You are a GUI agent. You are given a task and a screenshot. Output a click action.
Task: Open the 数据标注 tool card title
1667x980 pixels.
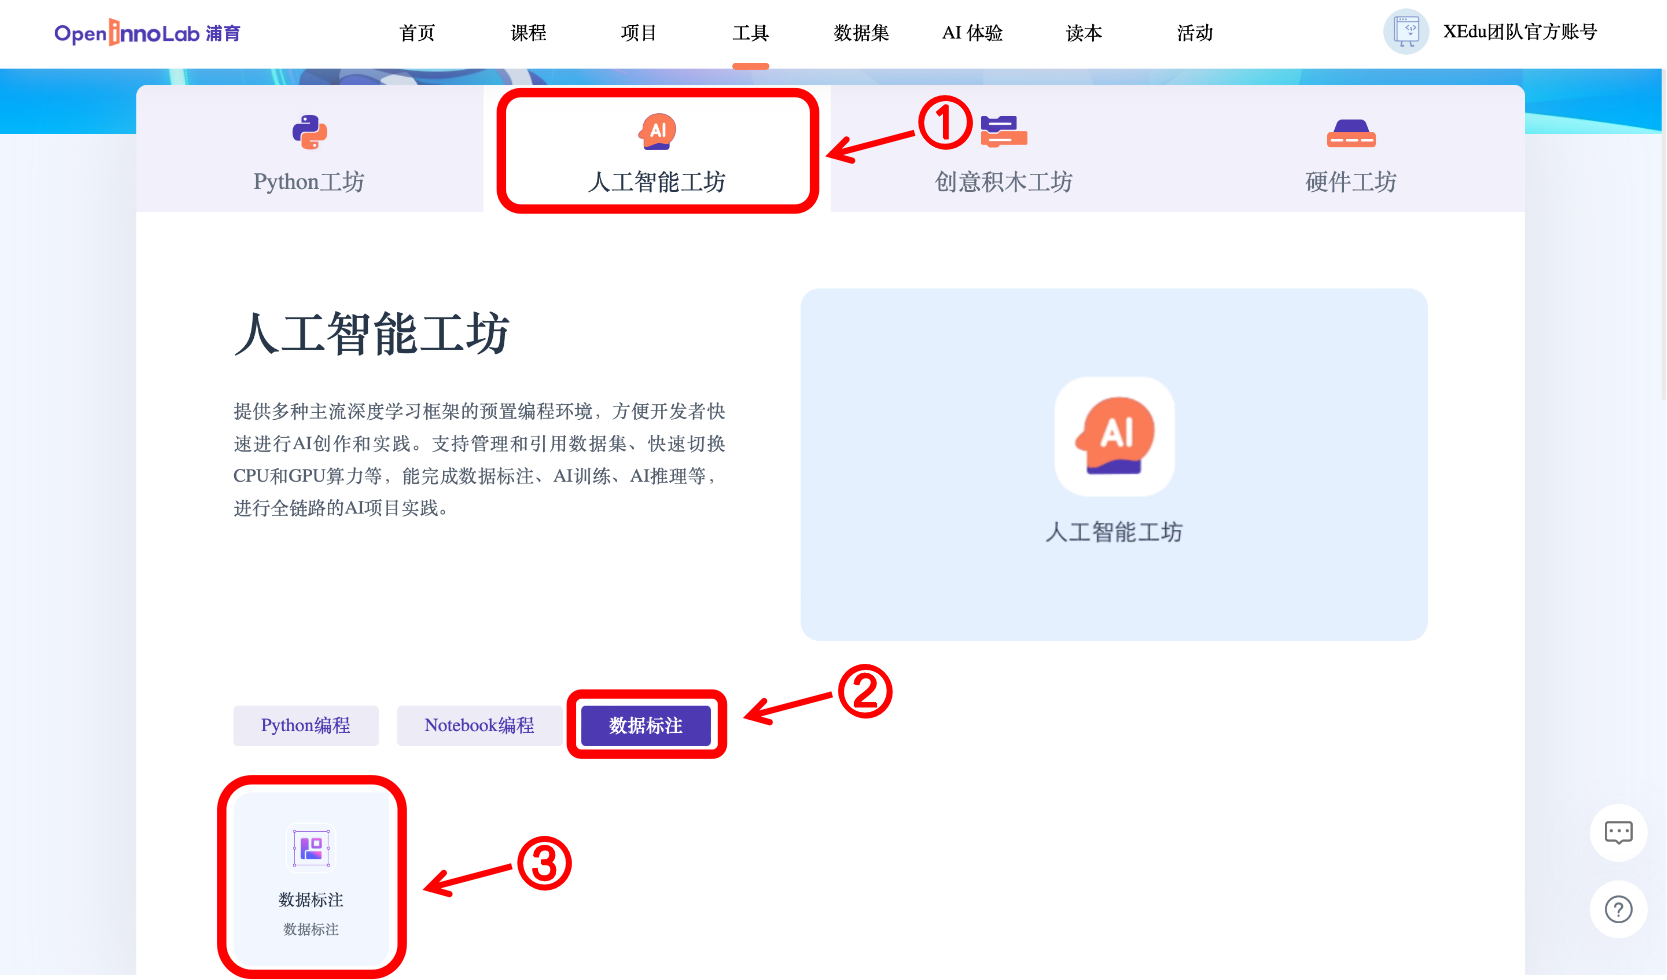(311, 900)
